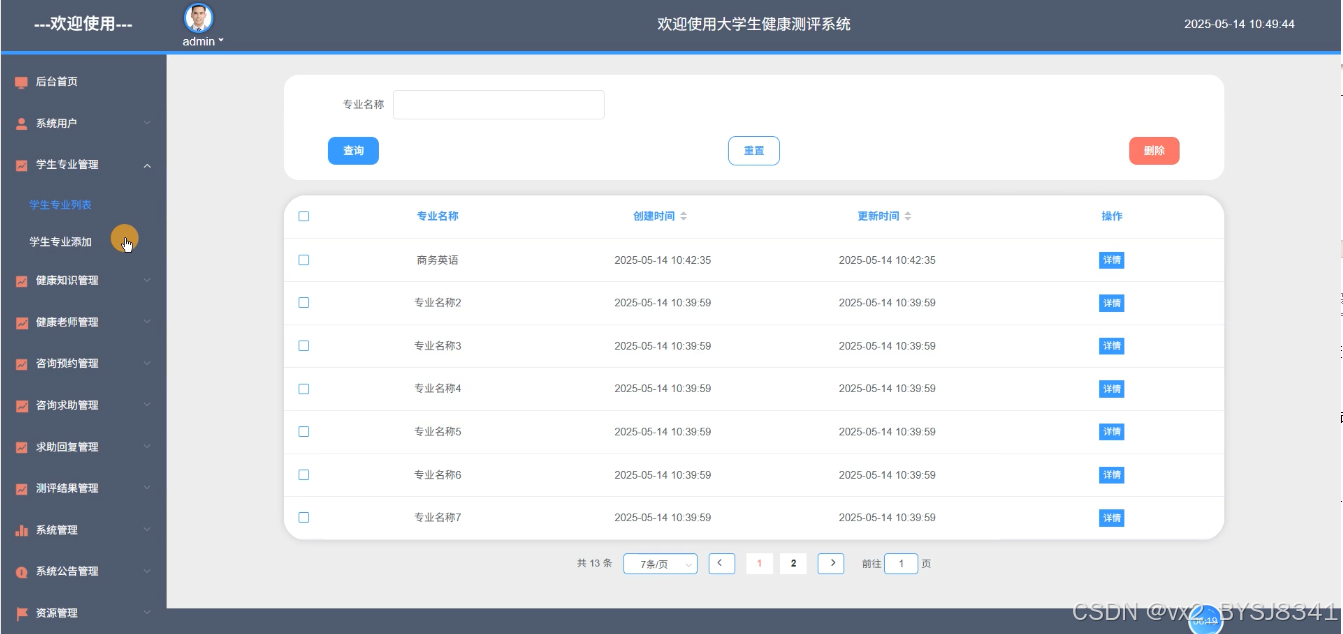
Task: Open the 7条/页 page size dropdown
Action: coord(660,564)
